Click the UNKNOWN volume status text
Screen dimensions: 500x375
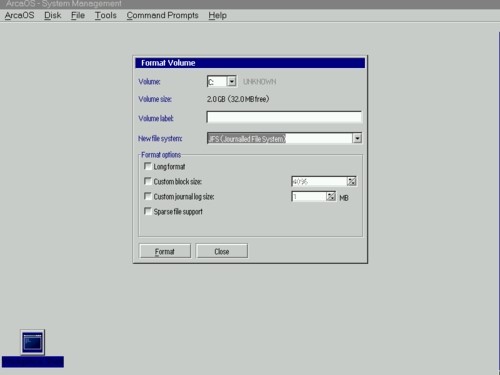point(259,82)
